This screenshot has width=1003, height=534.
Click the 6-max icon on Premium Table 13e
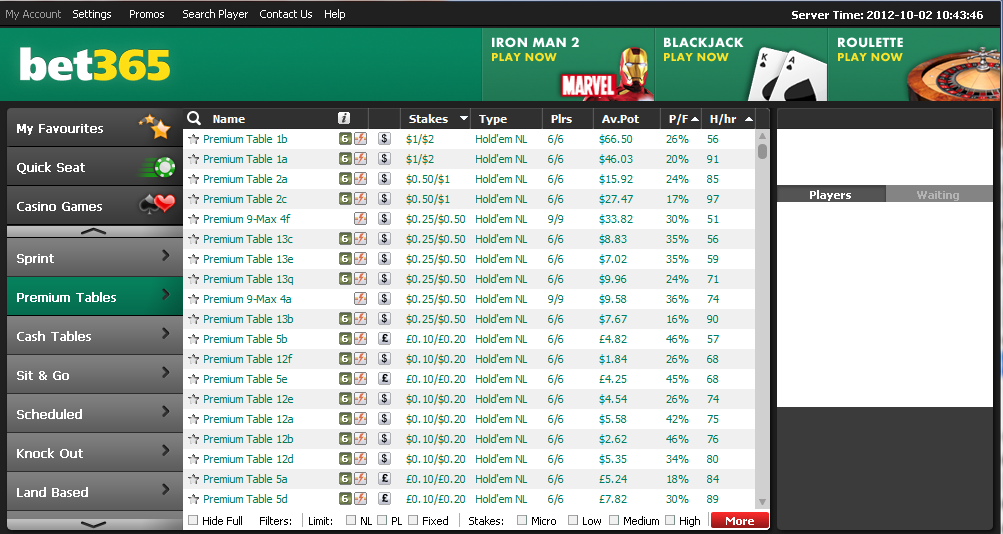(x=345, y=259)
